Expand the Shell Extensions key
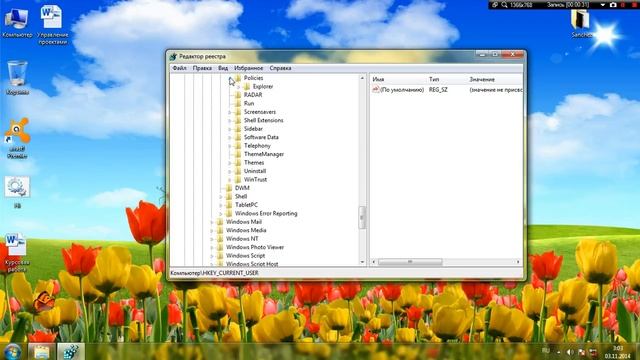 coord(230,121)
